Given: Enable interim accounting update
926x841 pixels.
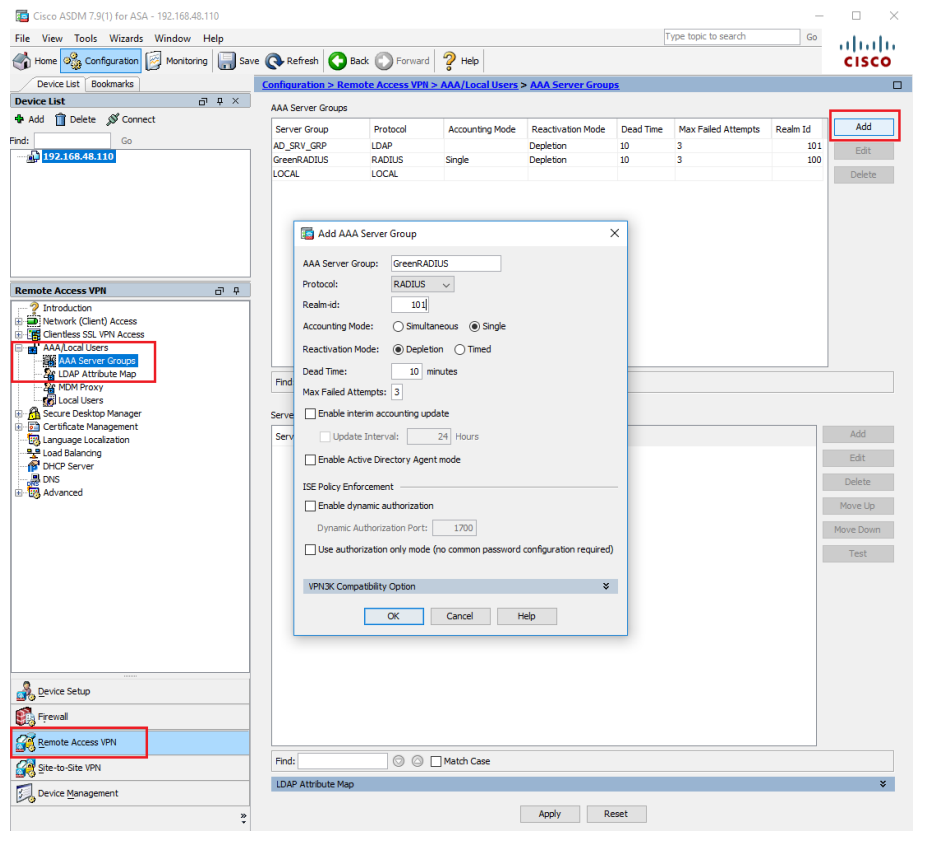Looking at the screenshot, I should [312, 413].
